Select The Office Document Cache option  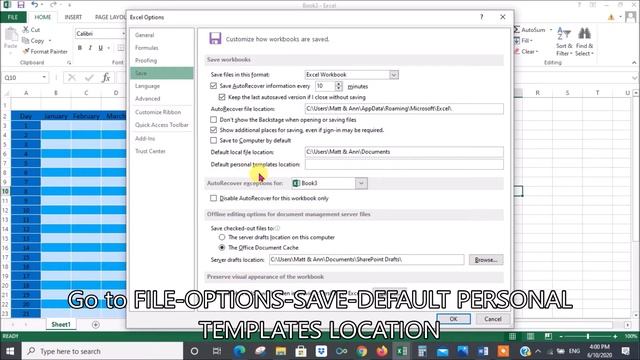coord(222,247)
